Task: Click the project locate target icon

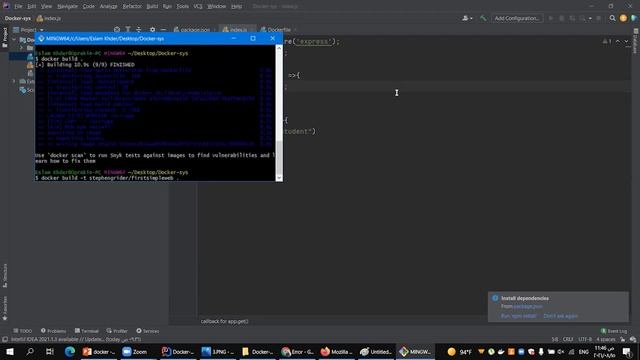Action: [x=117, y=30]
